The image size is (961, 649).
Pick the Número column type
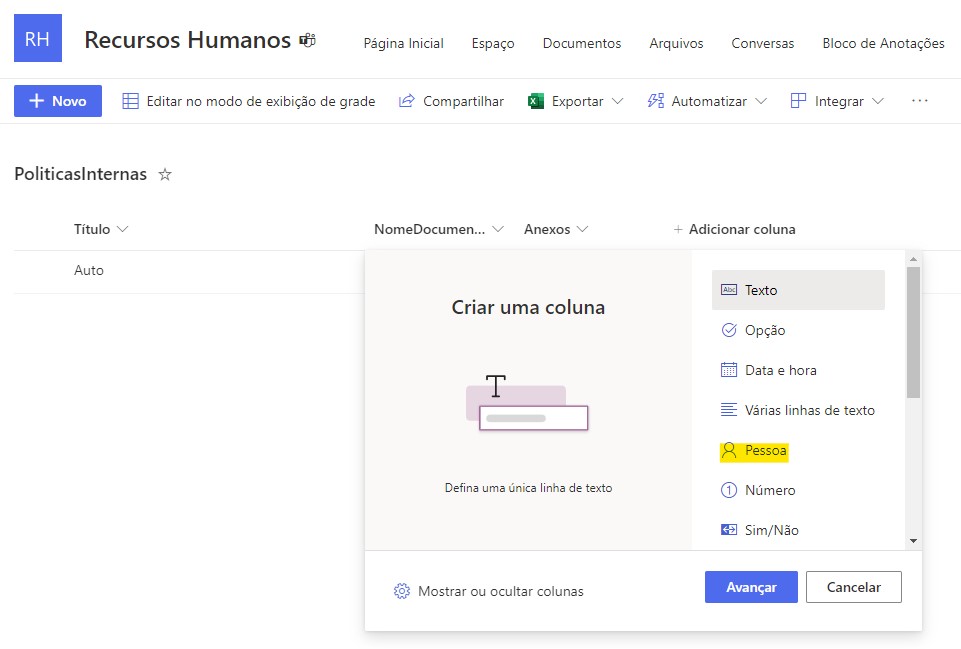pos(769,491)
